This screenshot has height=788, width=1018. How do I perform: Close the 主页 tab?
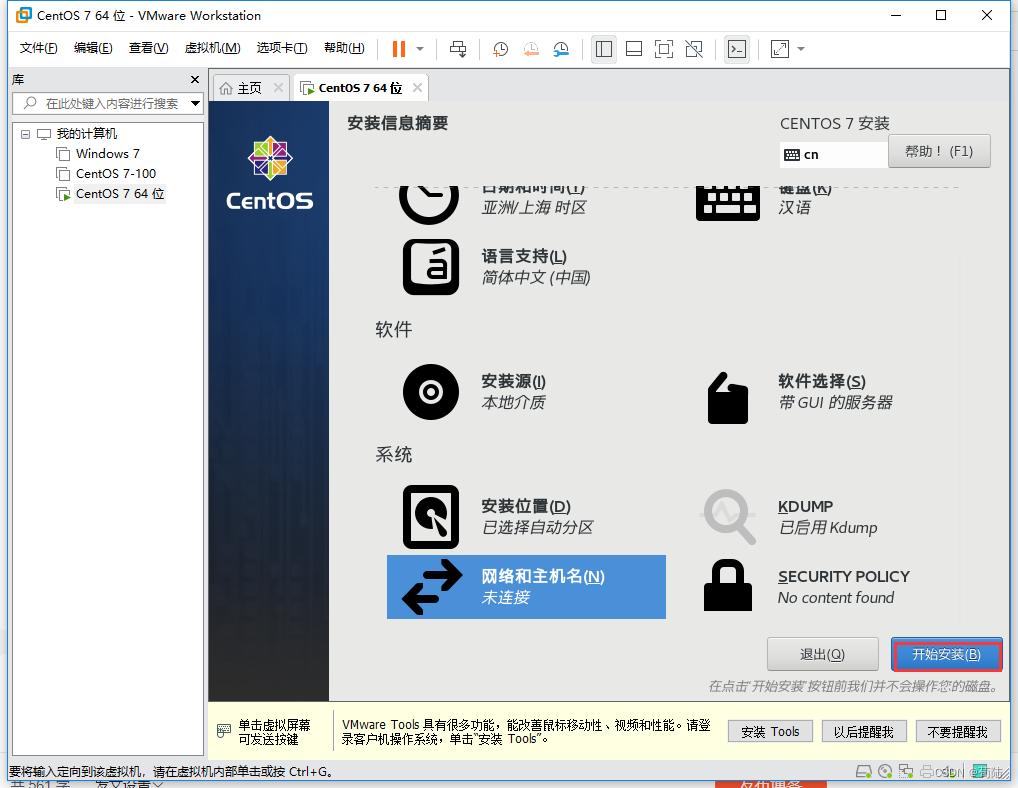(278, 88)
